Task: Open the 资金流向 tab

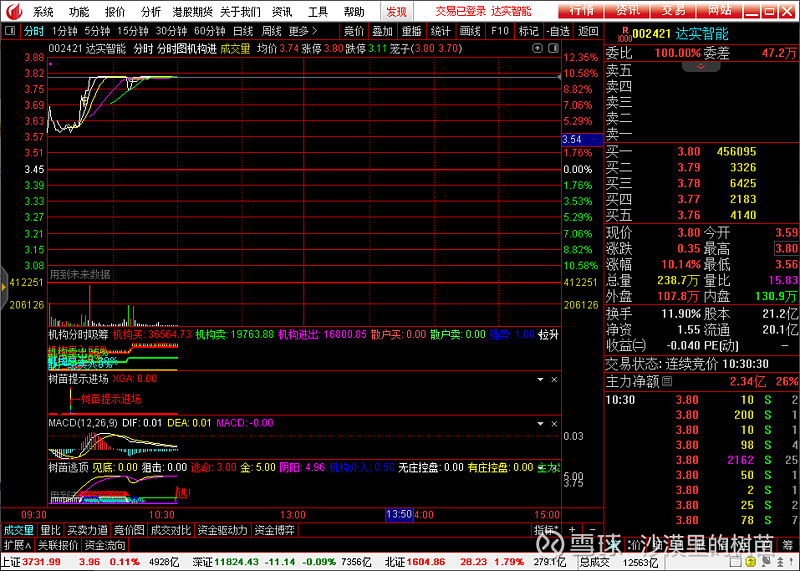Action: pos(105,545)
